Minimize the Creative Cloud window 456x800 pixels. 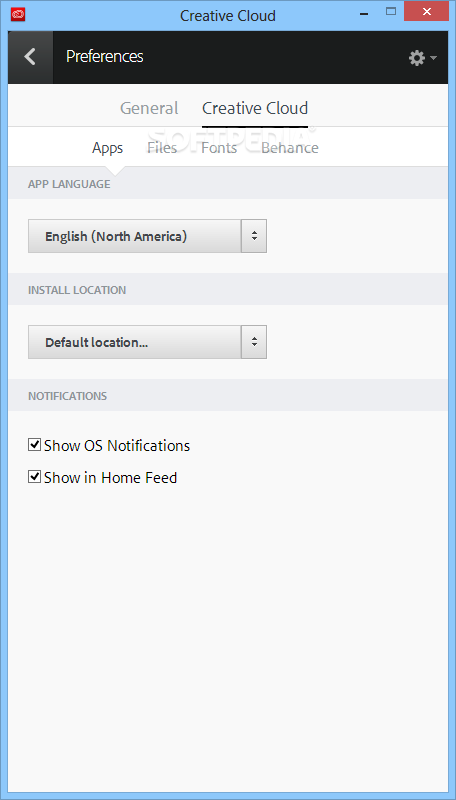click(x=364, y=13)
